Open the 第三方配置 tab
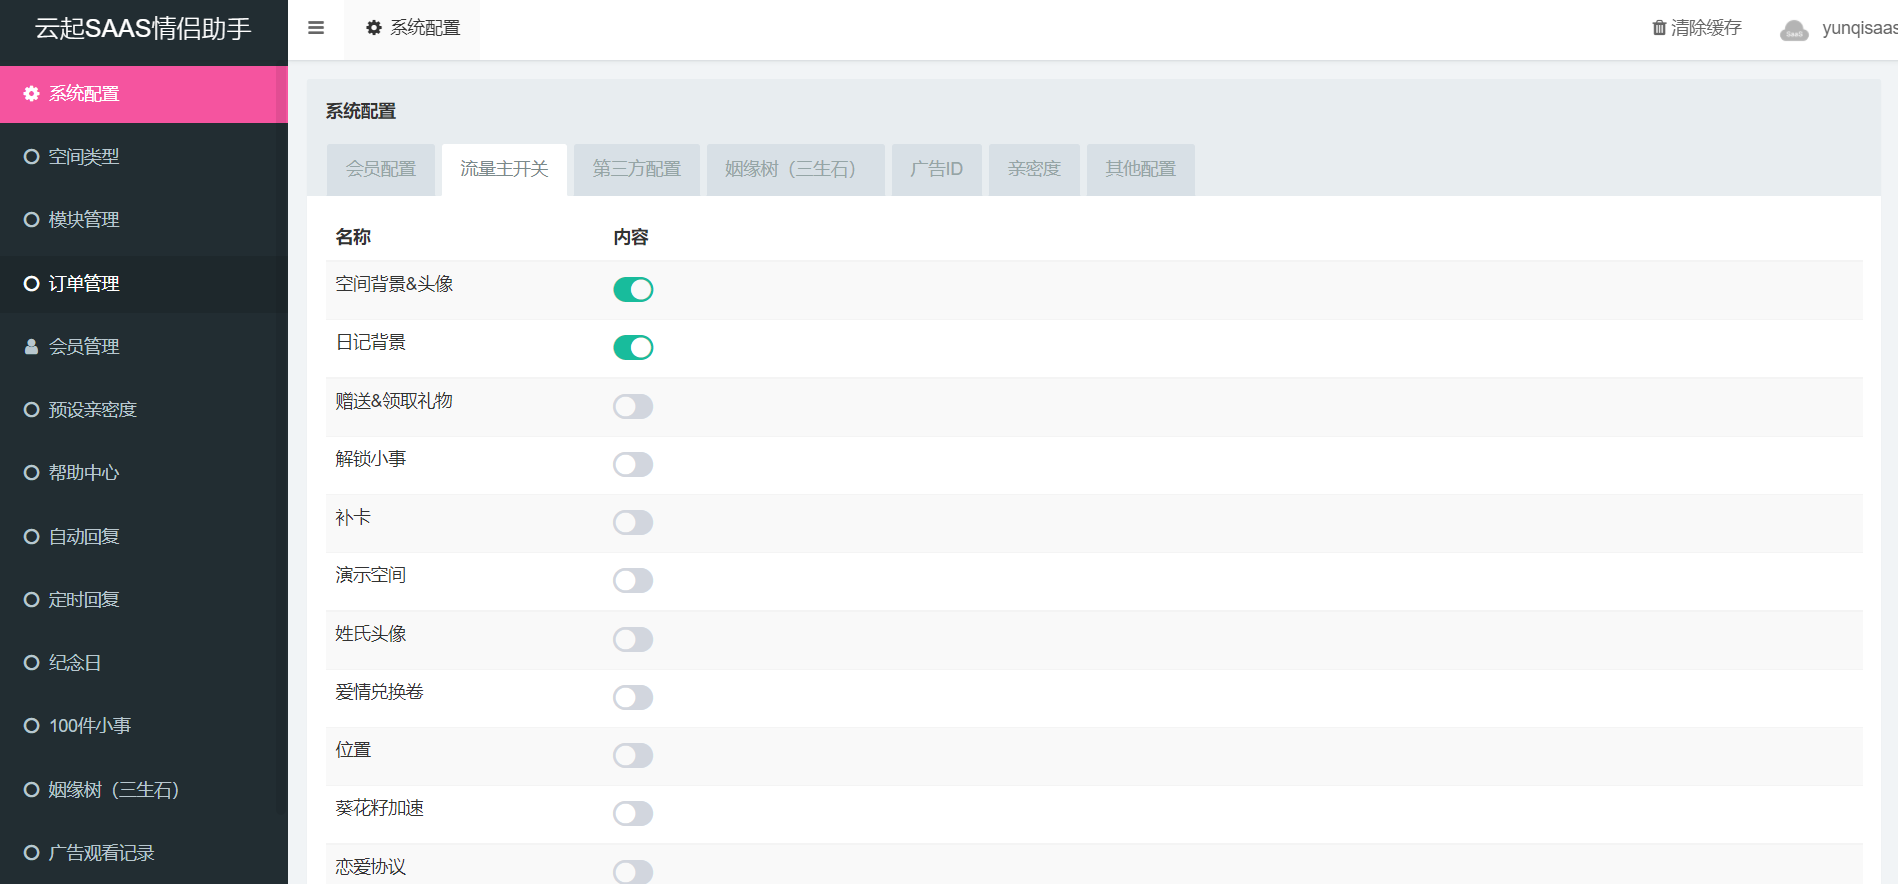1898x884 pixels. 636,169
